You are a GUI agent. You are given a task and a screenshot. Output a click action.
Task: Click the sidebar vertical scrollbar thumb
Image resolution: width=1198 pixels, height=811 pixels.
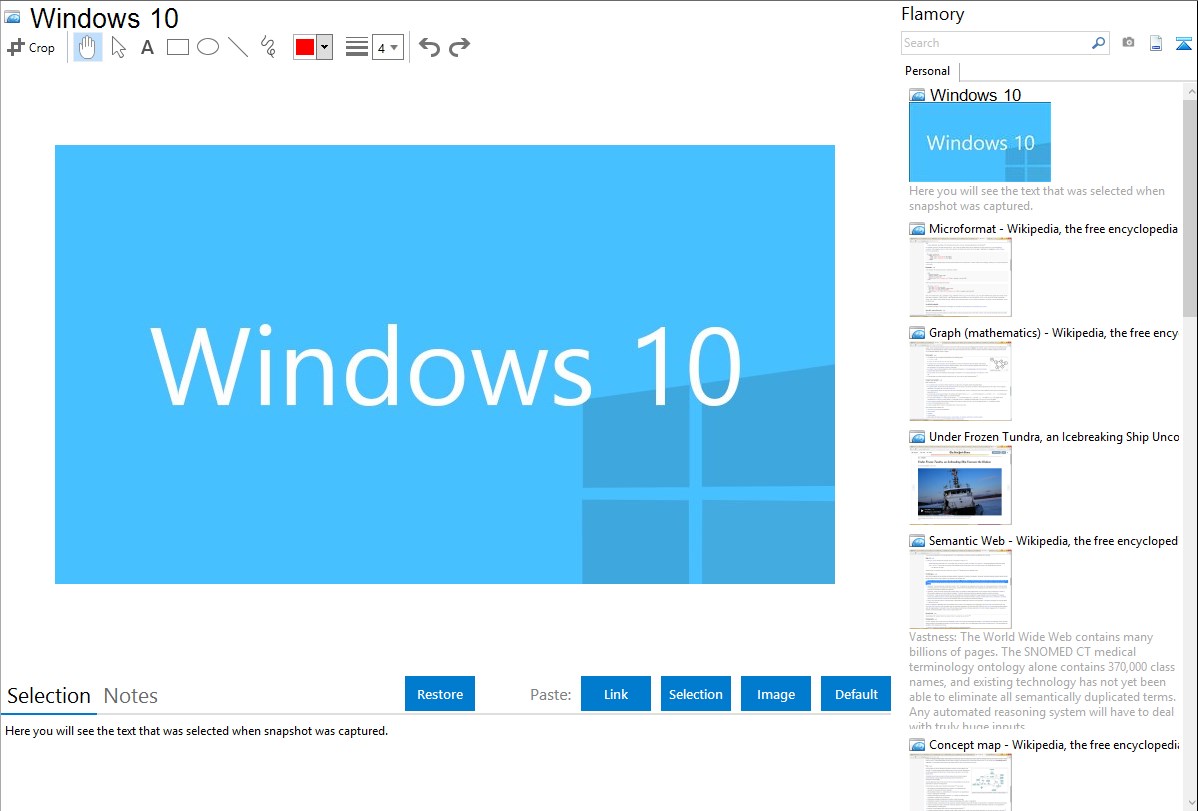1190,207
